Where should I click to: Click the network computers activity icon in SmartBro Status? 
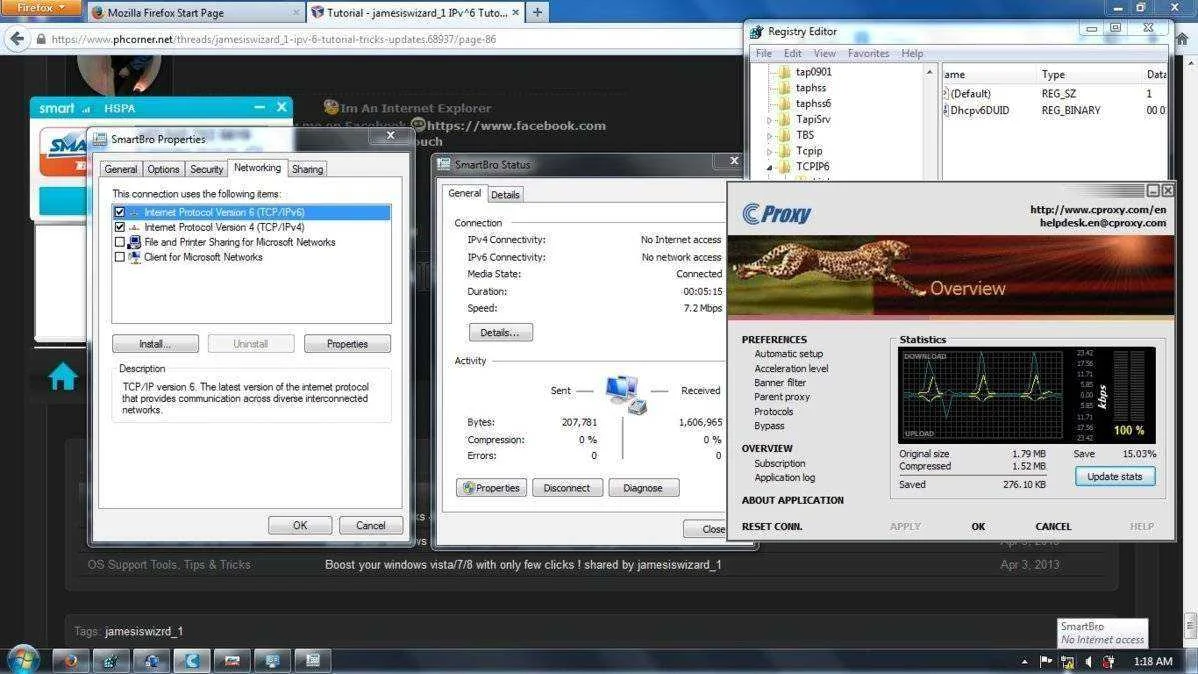[627, 394]
